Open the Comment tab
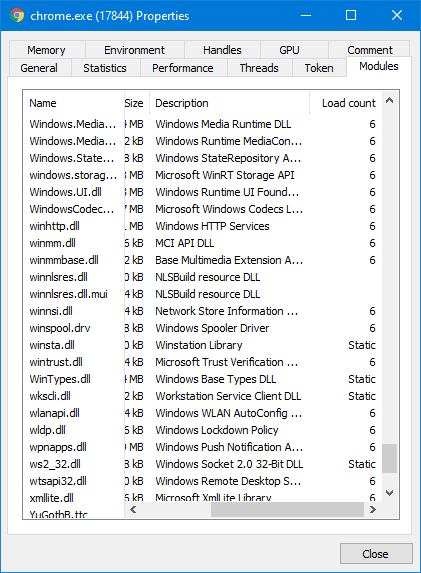 click(x=370, y=50)
